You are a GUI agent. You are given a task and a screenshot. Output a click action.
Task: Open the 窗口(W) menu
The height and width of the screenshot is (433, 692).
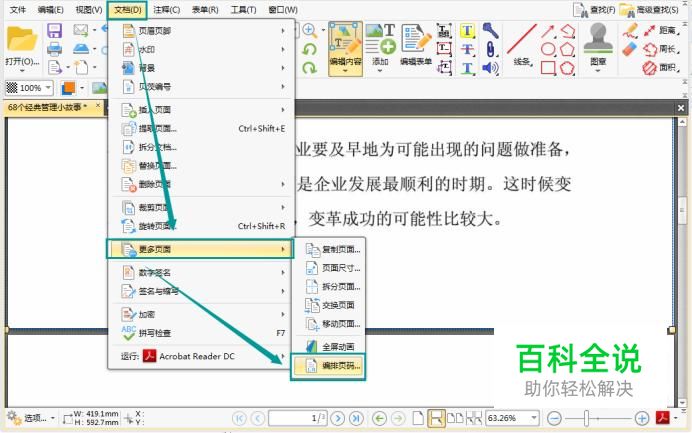click(282, 9)
